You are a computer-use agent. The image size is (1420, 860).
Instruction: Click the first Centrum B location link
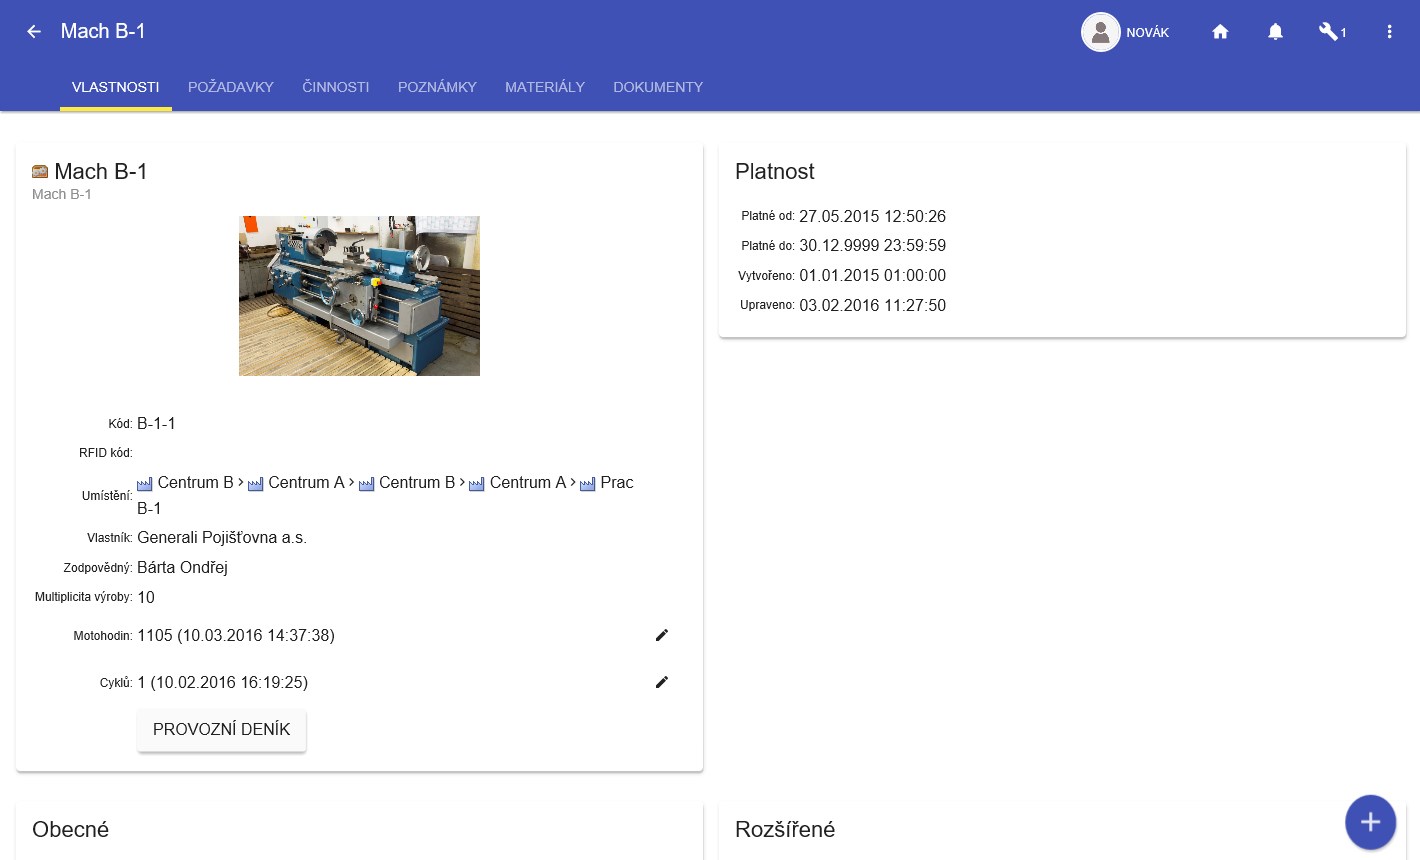pos(195,483)
